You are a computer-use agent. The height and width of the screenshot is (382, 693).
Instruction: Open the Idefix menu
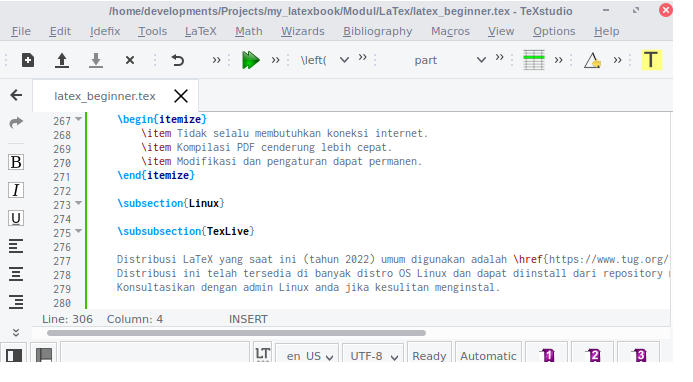point(105,31)
